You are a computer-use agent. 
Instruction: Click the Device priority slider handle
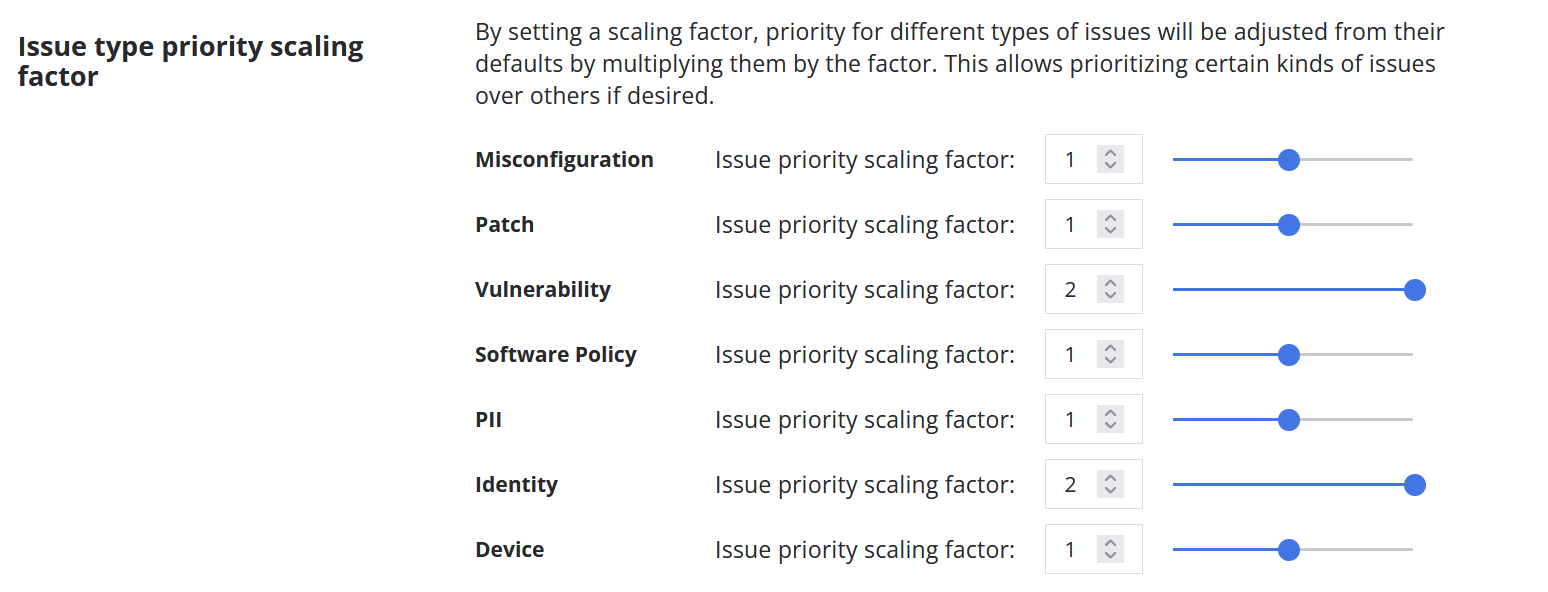pos(1289,549)
